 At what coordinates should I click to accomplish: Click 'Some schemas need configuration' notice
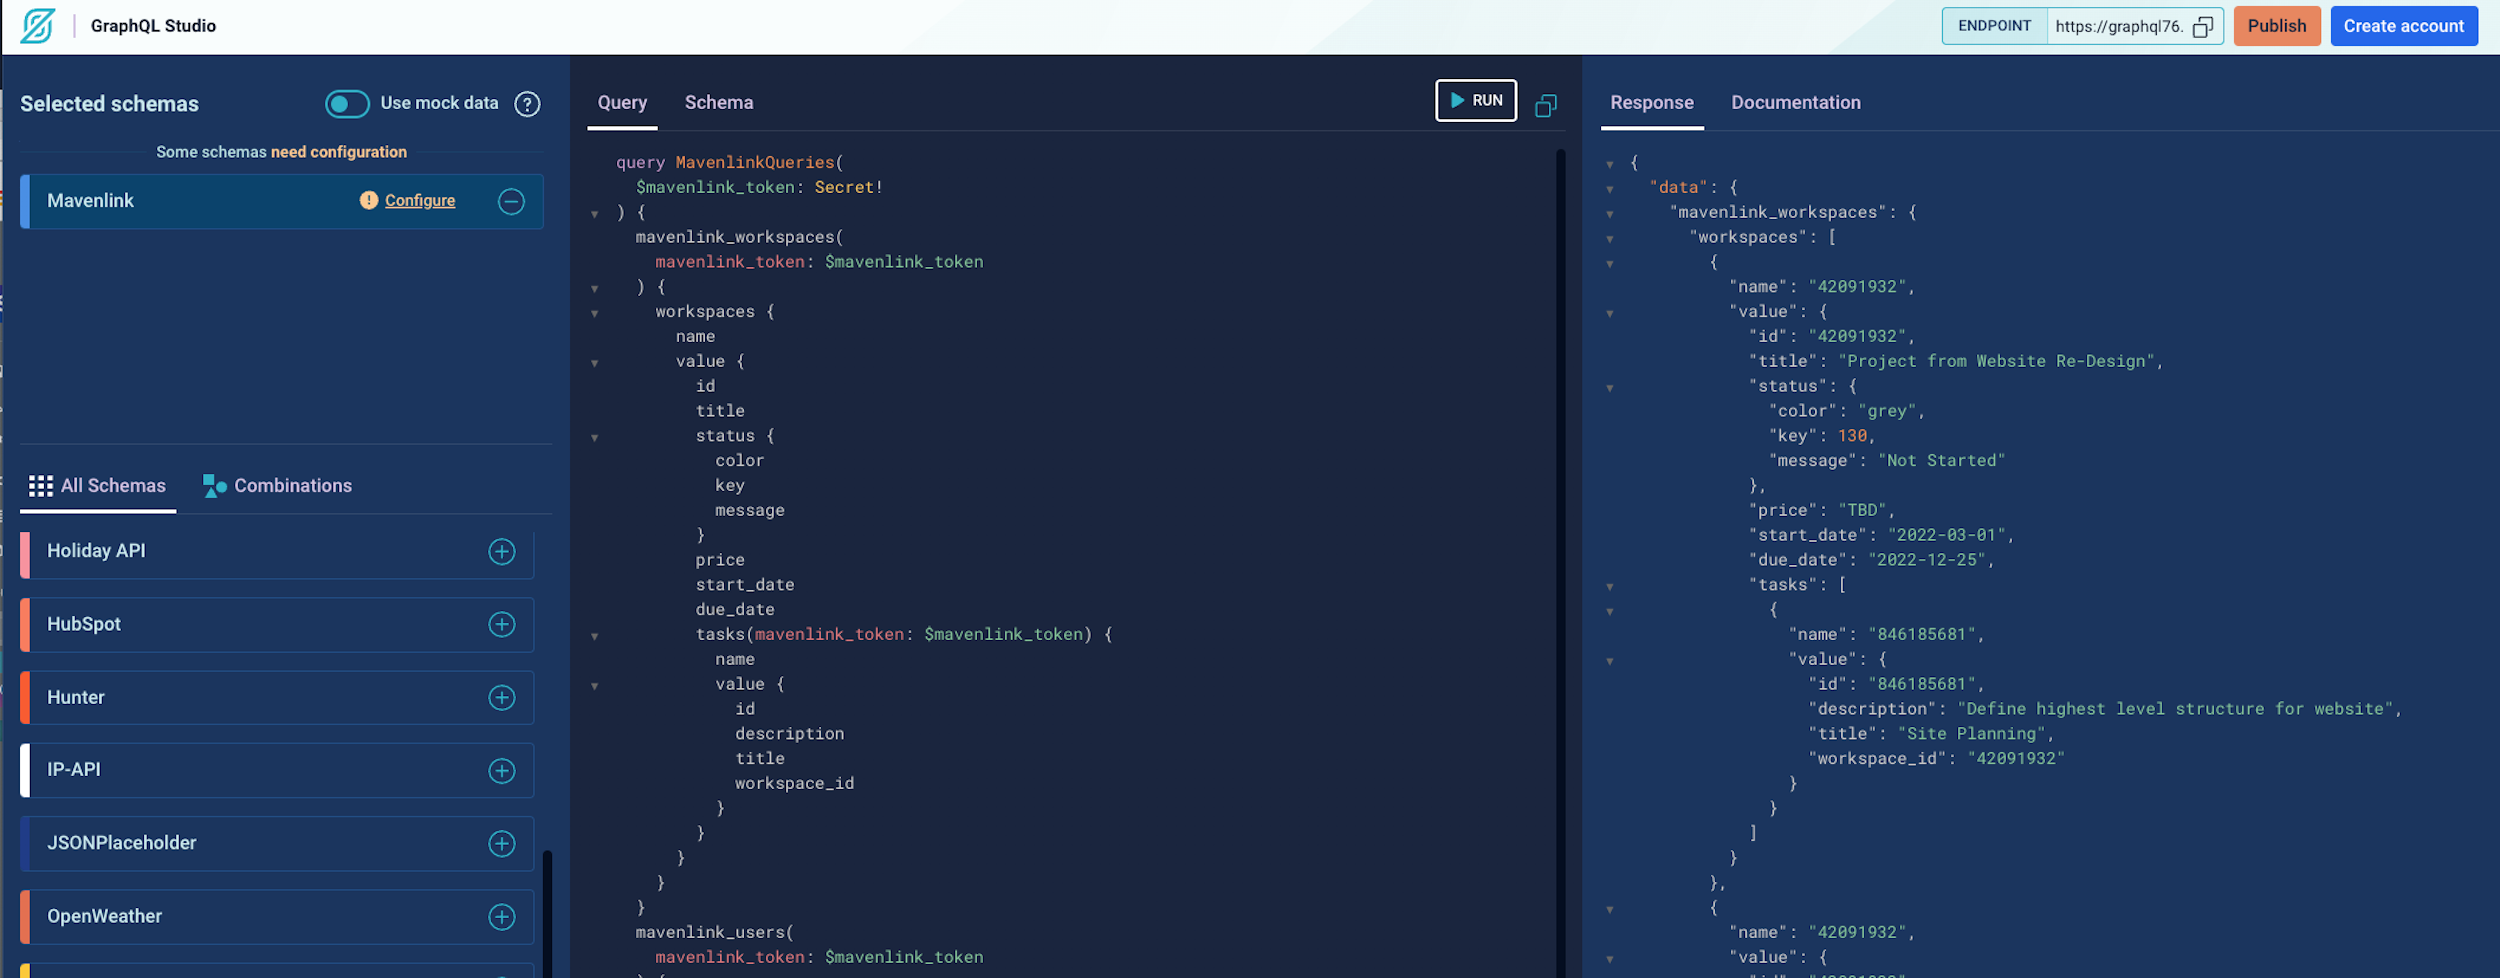point(281,152)
